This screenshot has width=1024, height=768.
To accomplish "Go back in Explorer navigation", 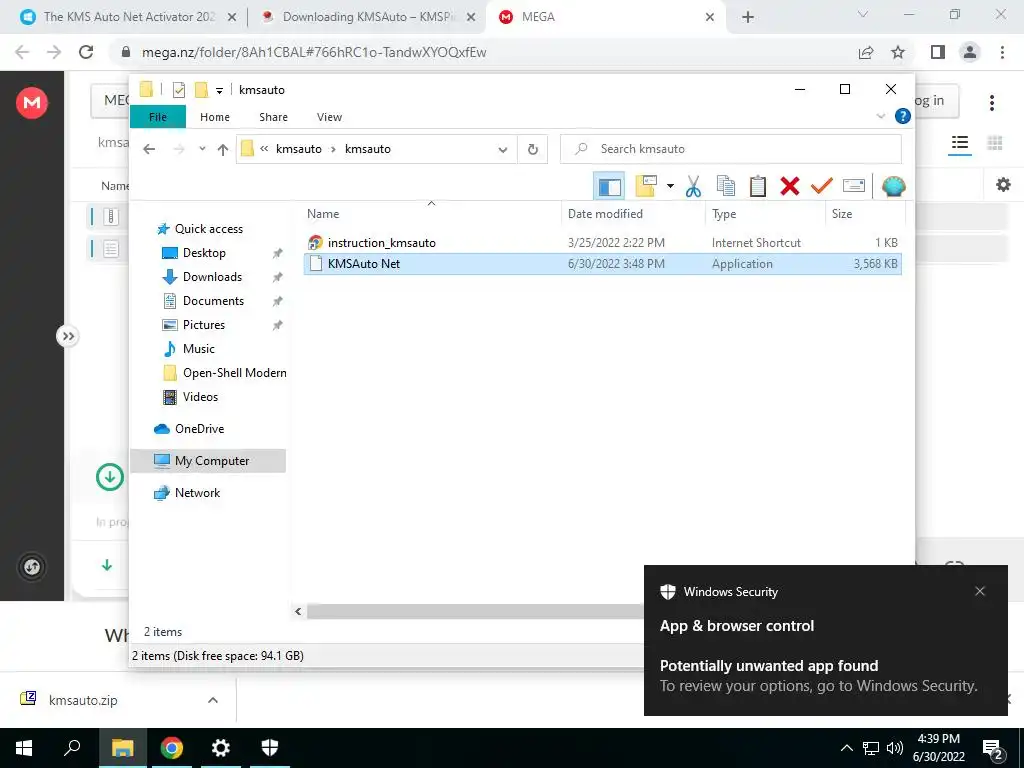I will (149, 150).
